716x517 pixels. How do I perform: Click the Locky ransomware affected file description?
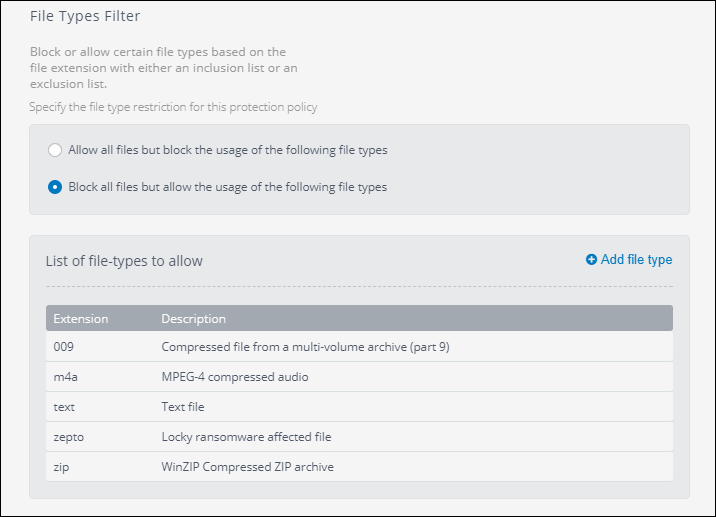click(246, 437)
